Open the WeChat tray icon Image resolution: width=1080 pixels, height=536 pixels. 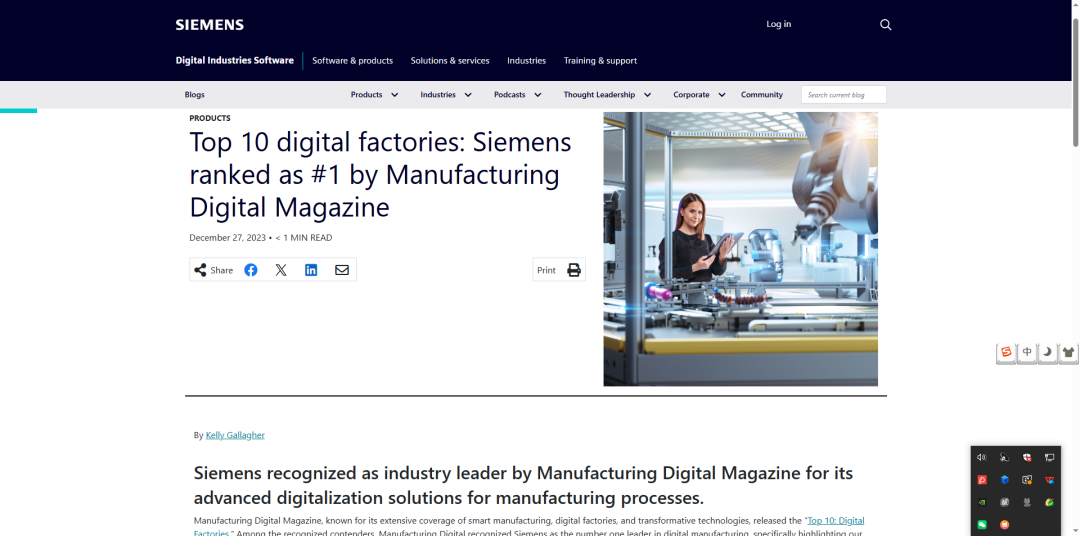click(982, 525)
